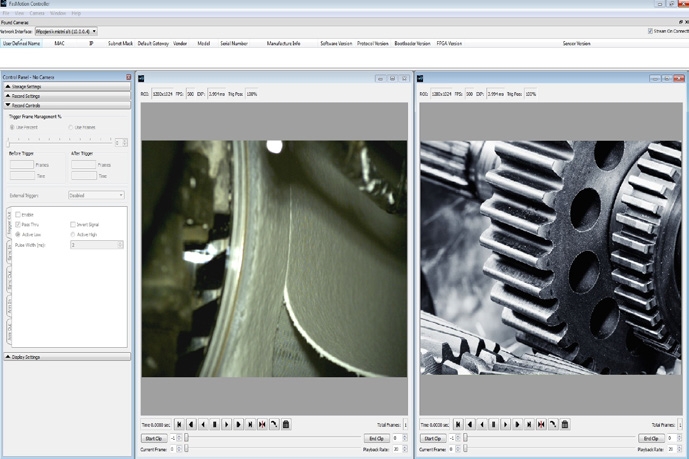Select Active Low radio button
Screen dimensions: 689x459
[x=18, y=235]
